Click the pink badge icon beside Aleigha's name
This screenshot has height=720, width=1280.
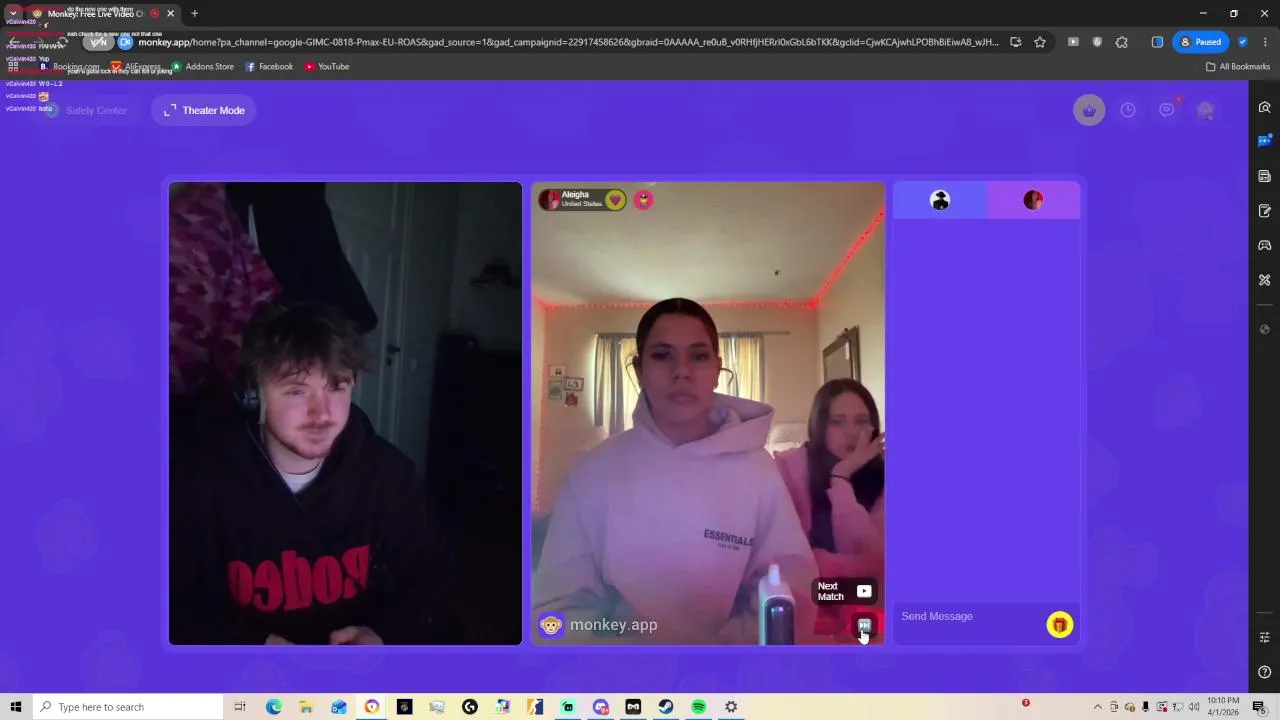643,200
